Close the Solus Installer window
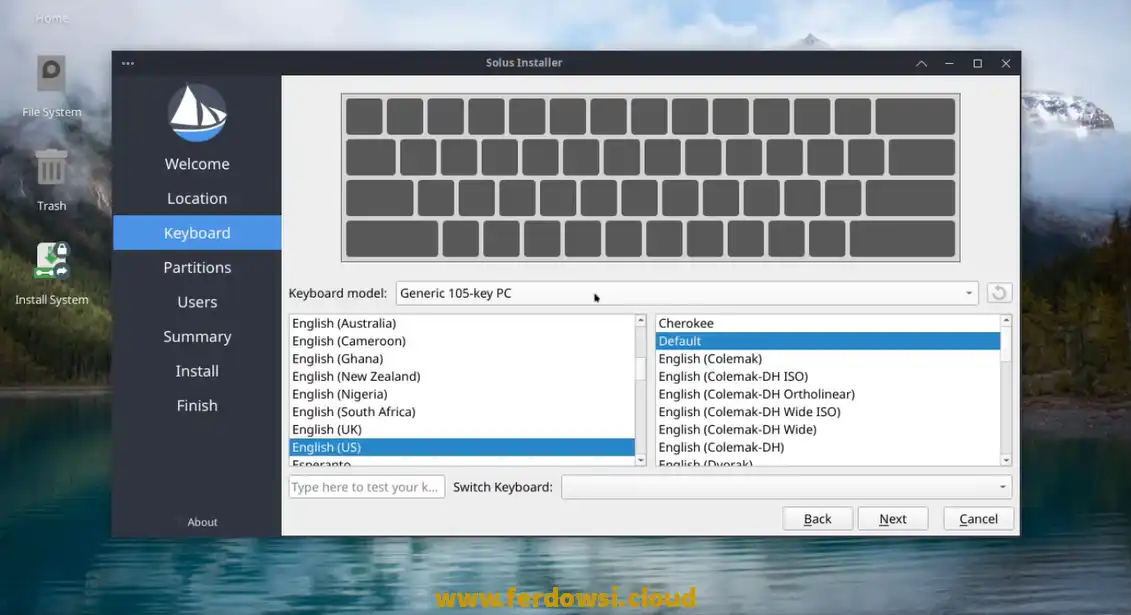The image size is (1131, 615). point(1005,63)
